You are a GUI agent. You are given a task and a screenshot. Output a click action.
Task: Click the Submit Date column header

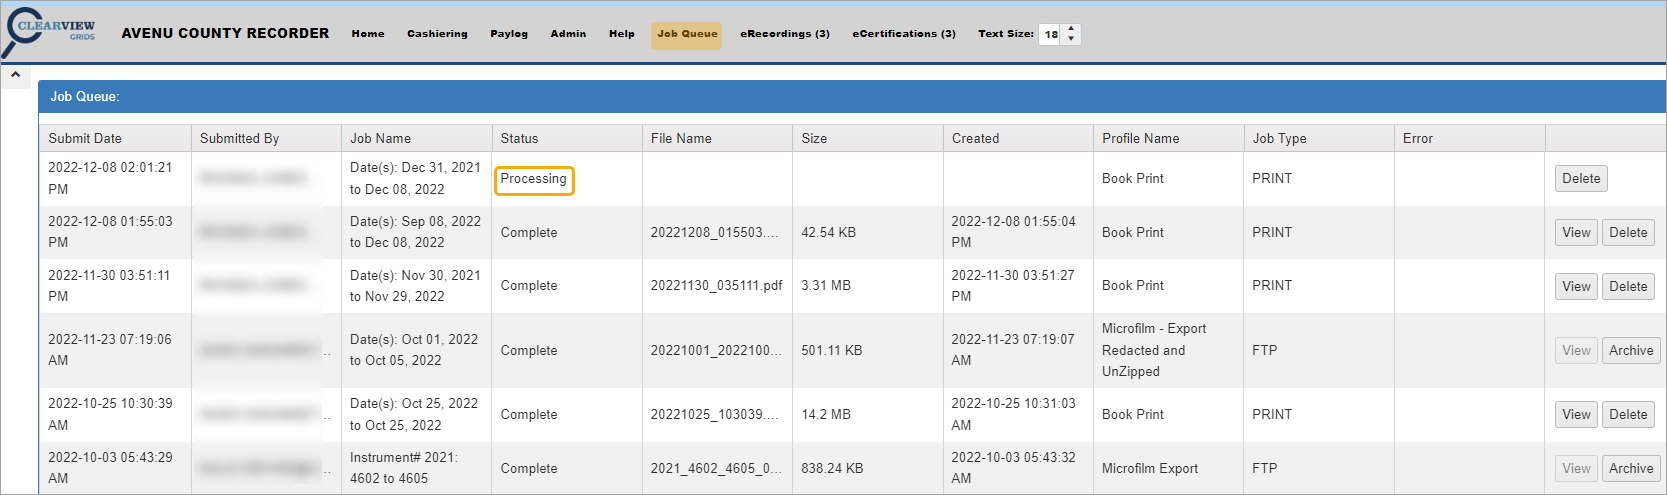point(85,139)
